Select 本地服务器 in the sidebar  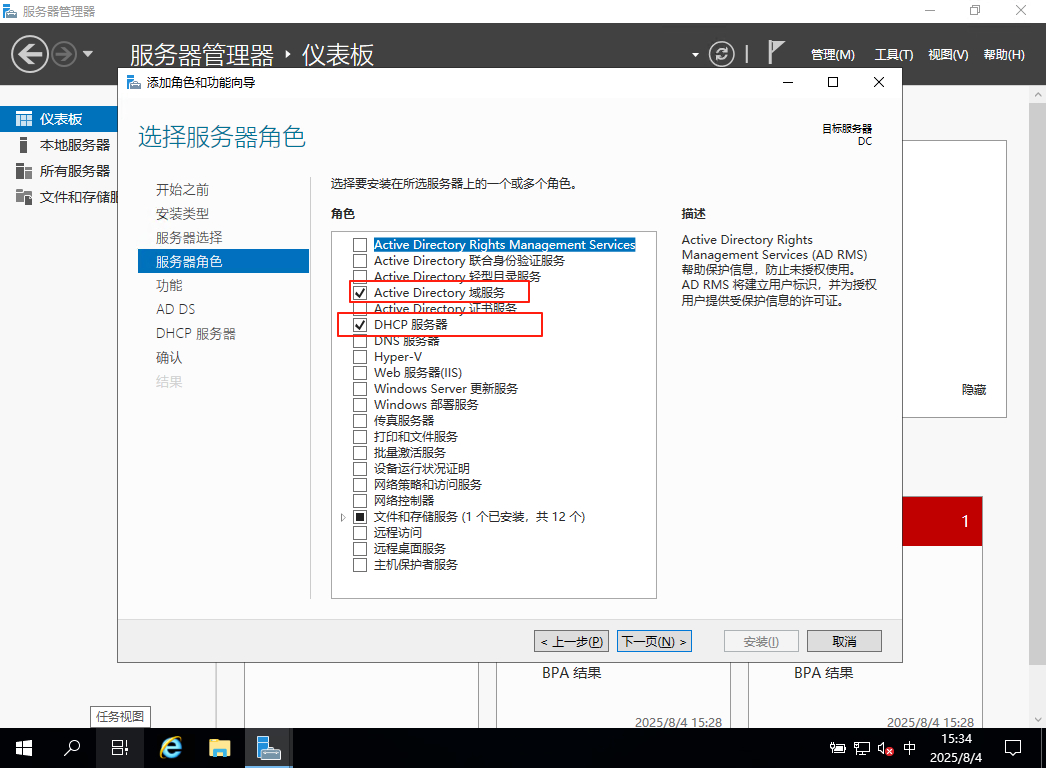coord(59,145)
